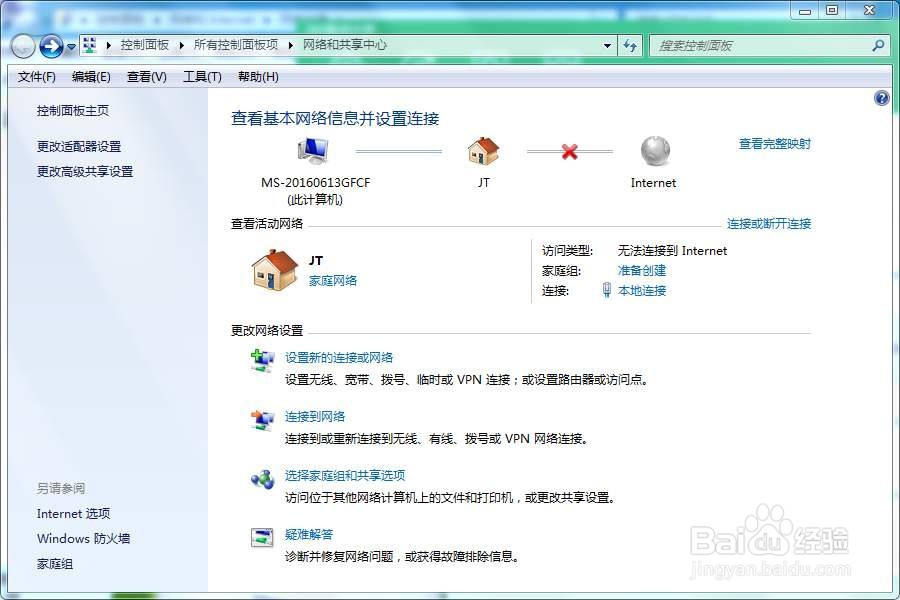
Task: Open the address bar history dropdown
Action: 607,45
